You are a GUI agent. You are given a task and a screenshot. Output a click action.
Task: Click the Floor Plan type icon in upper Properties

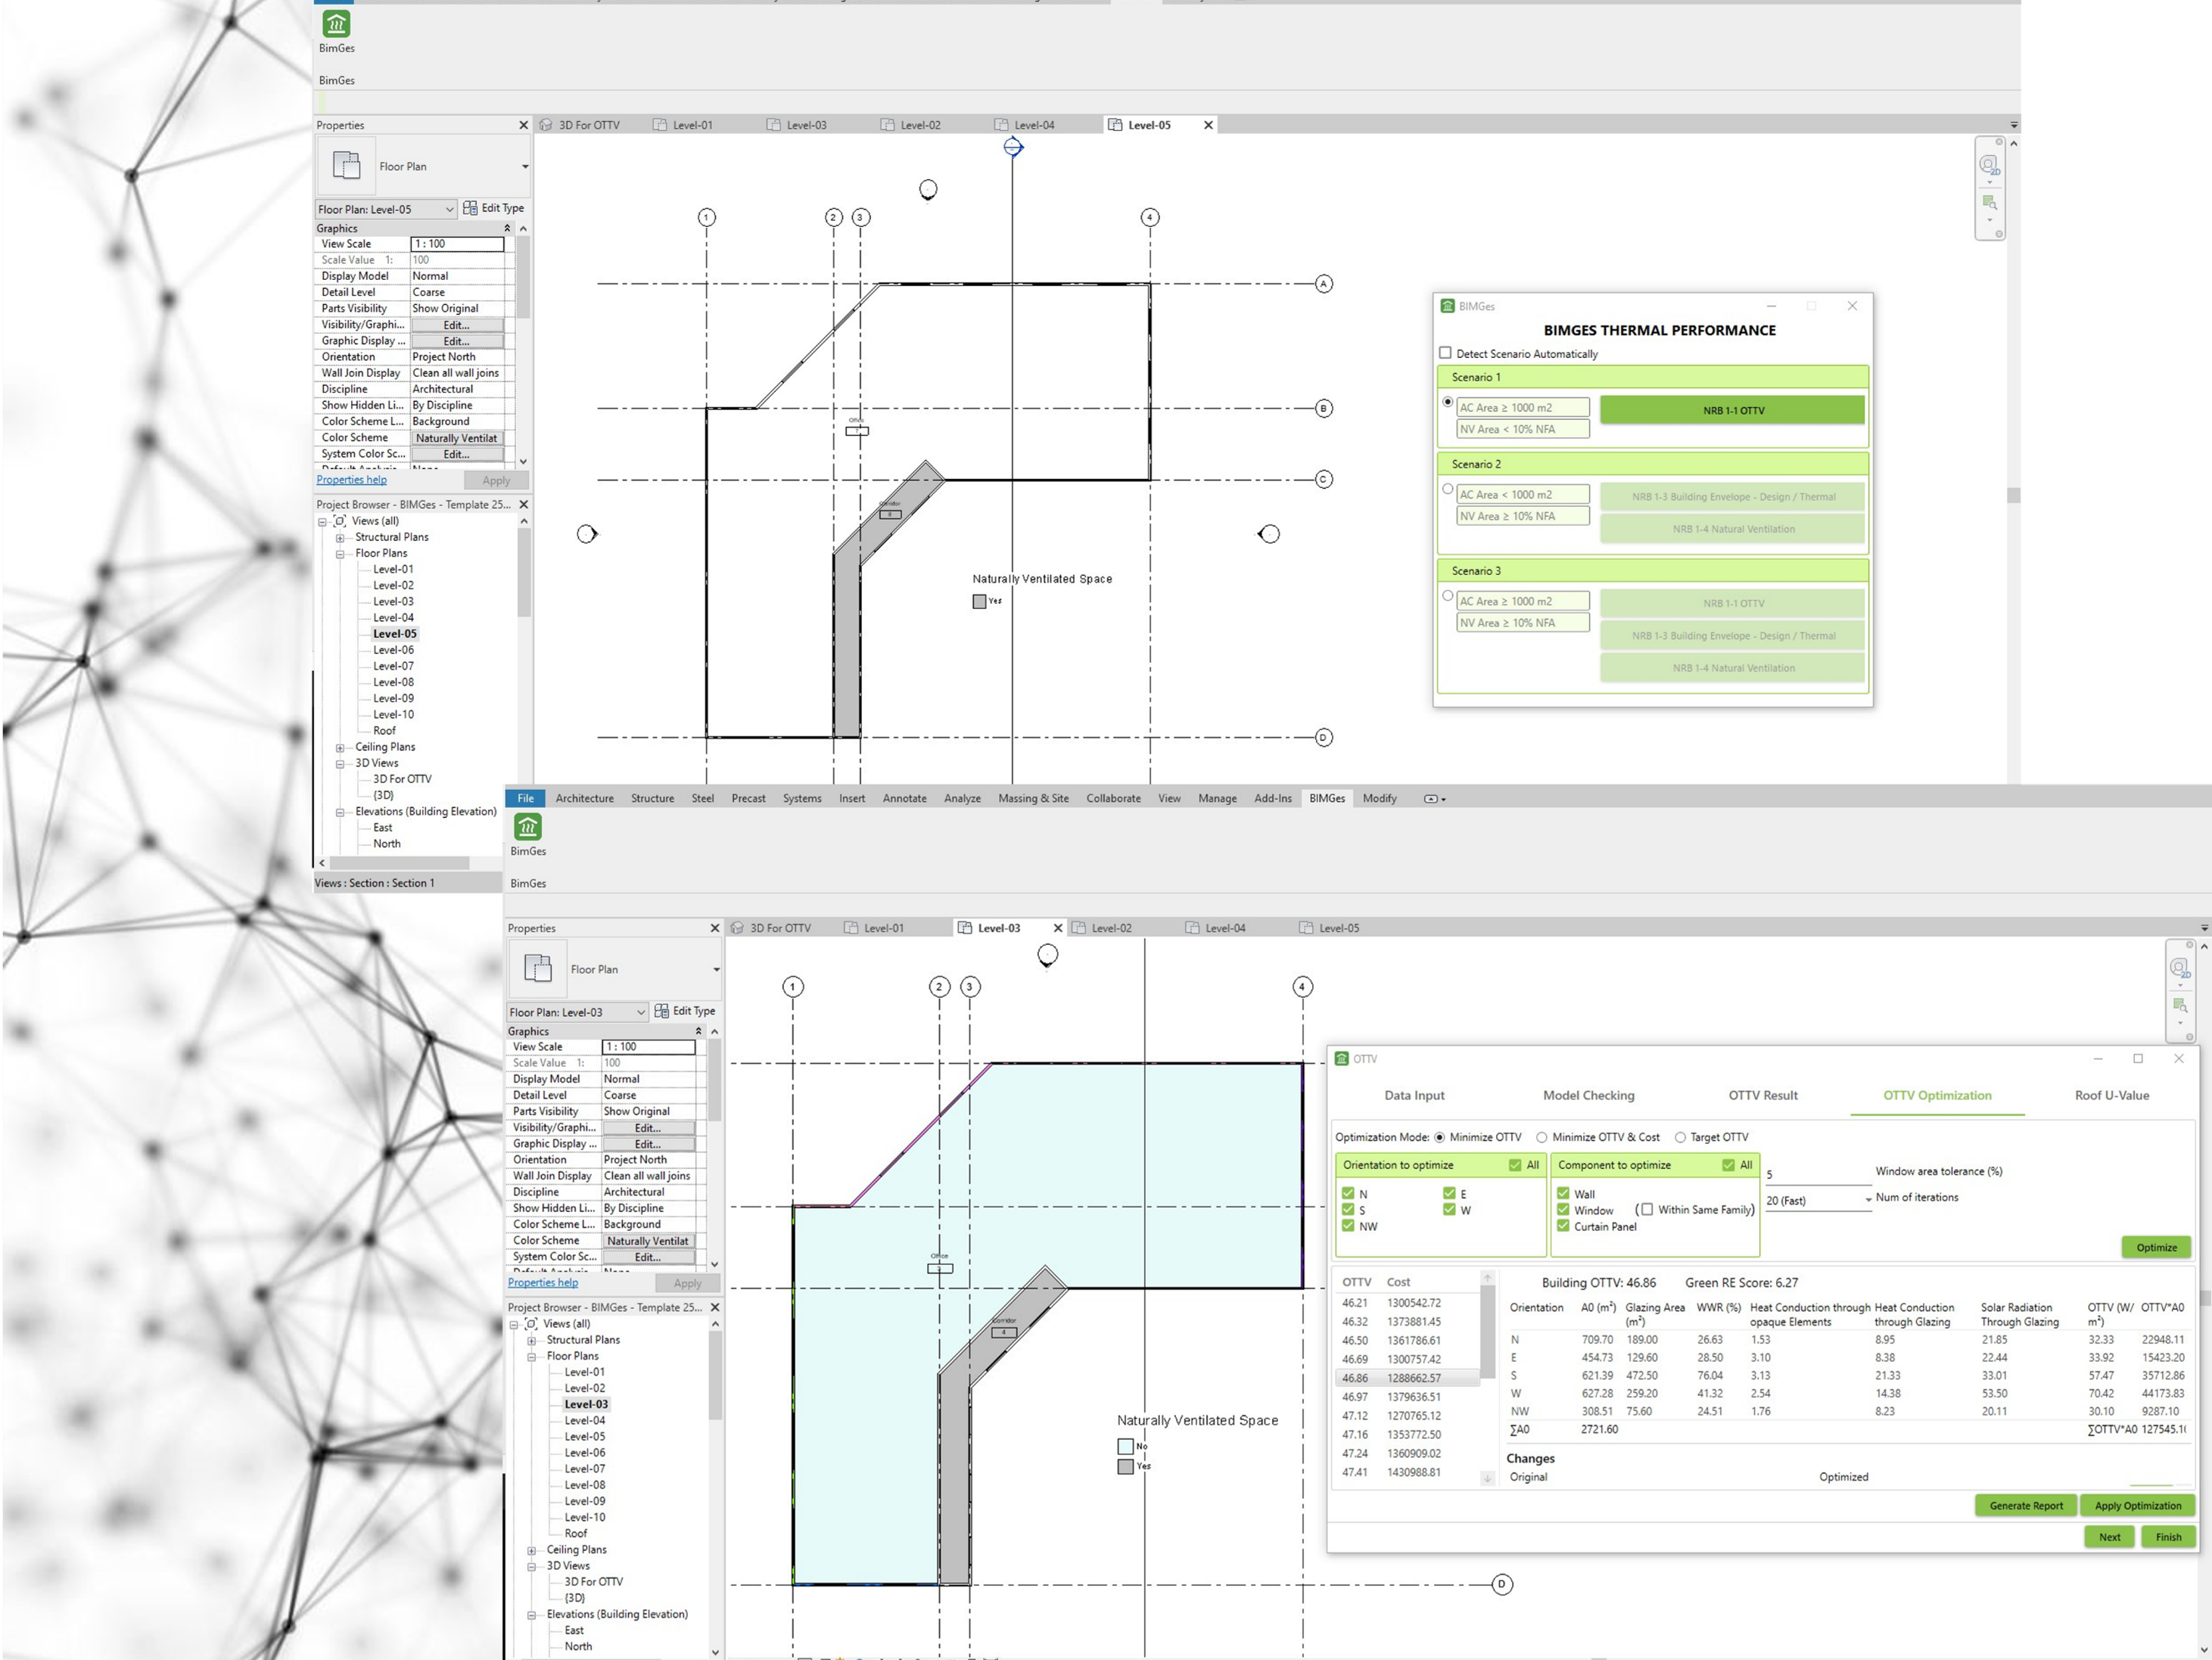[346, 166]
